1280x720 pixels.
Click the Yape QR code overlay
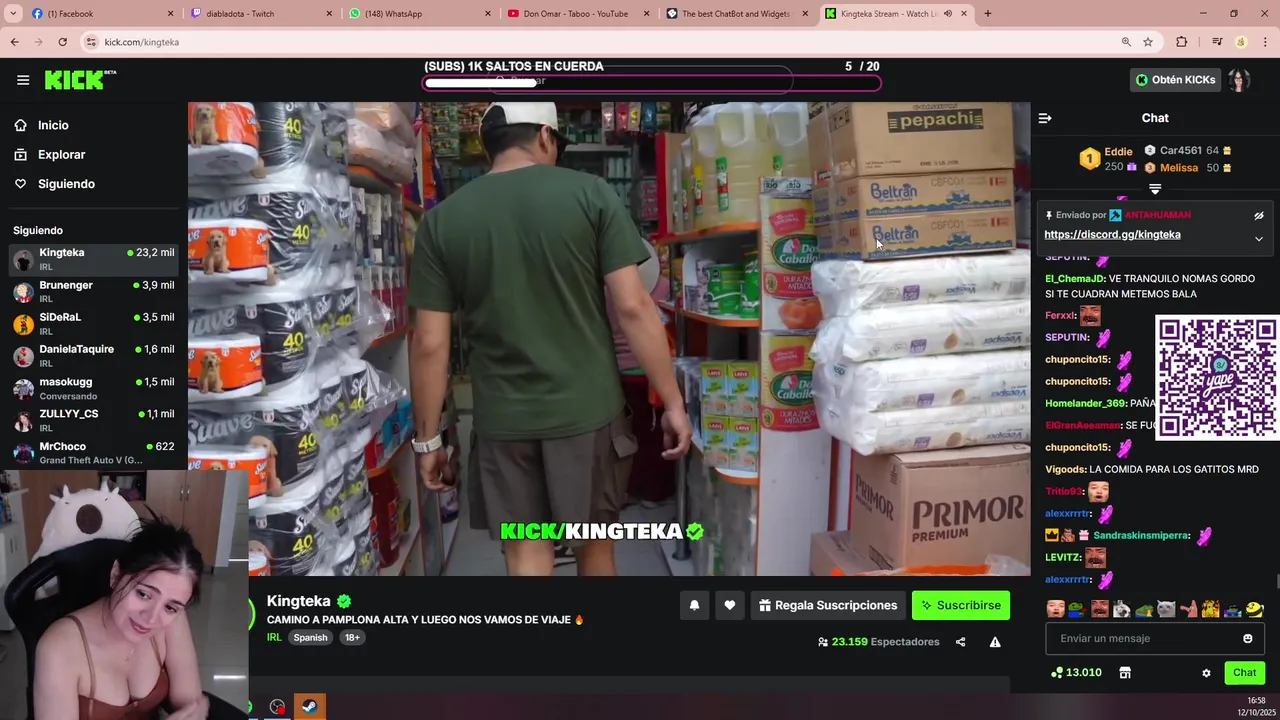point(1217,377)
